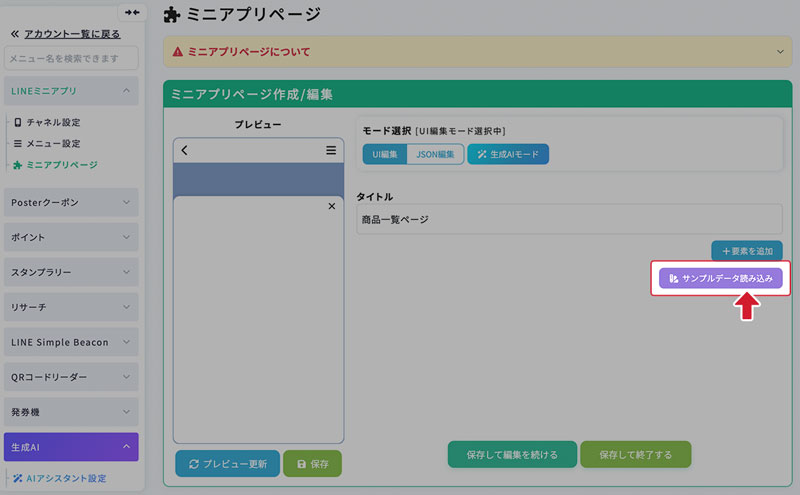This screenshot has width=800, height=495.
Task: Expand the 発券機 menu
Action: click(x=71, y=412)
